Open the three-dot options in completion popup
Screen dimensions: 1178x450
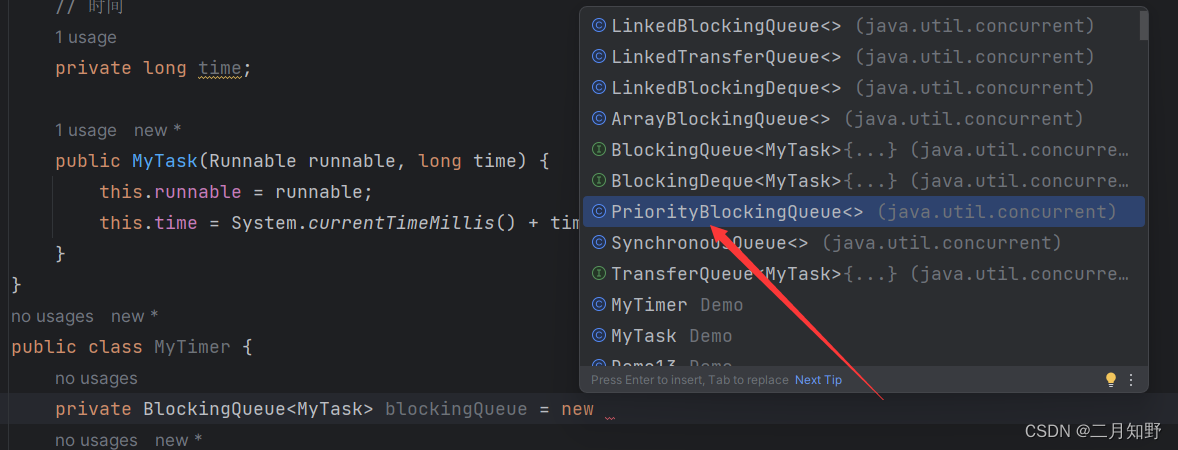click(x=1131, y=380)
